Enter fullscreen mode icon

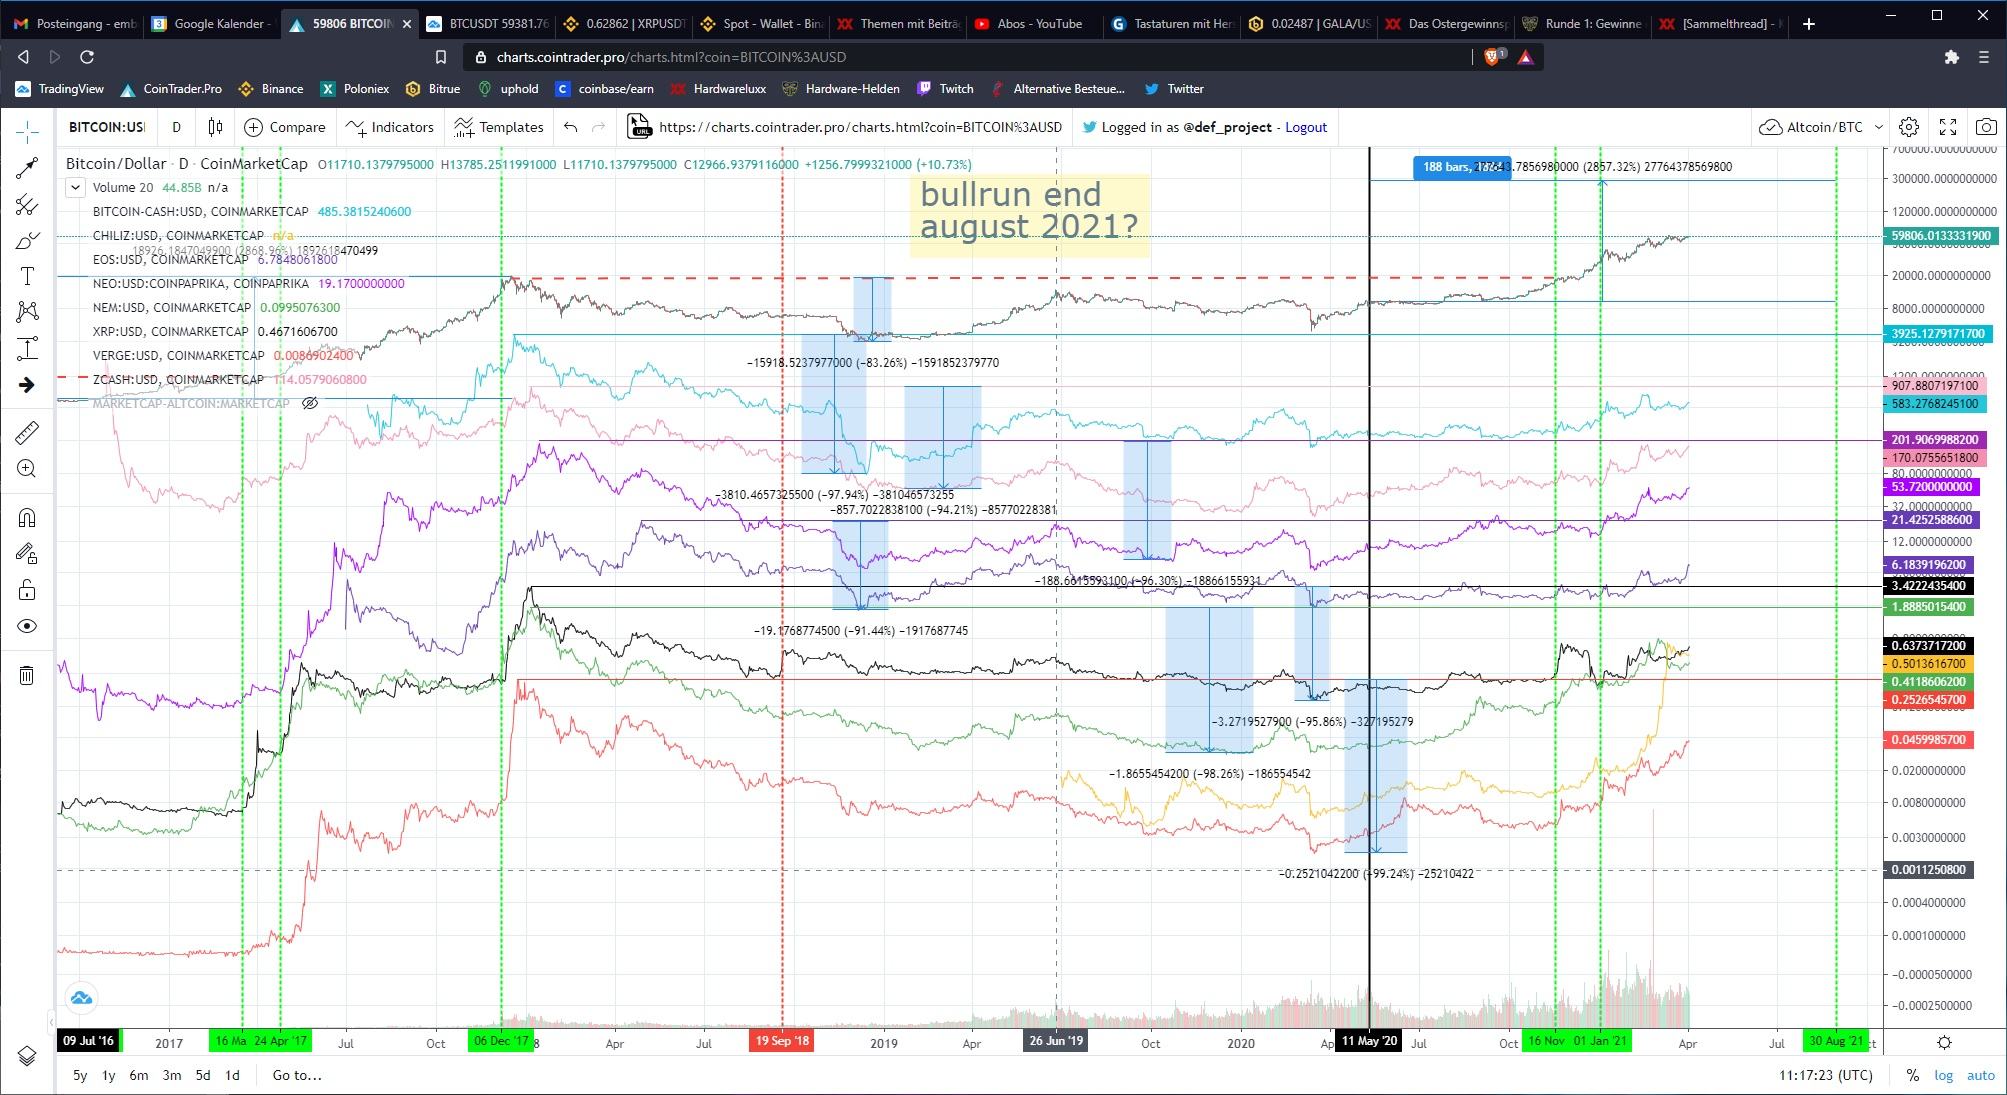1947,127
